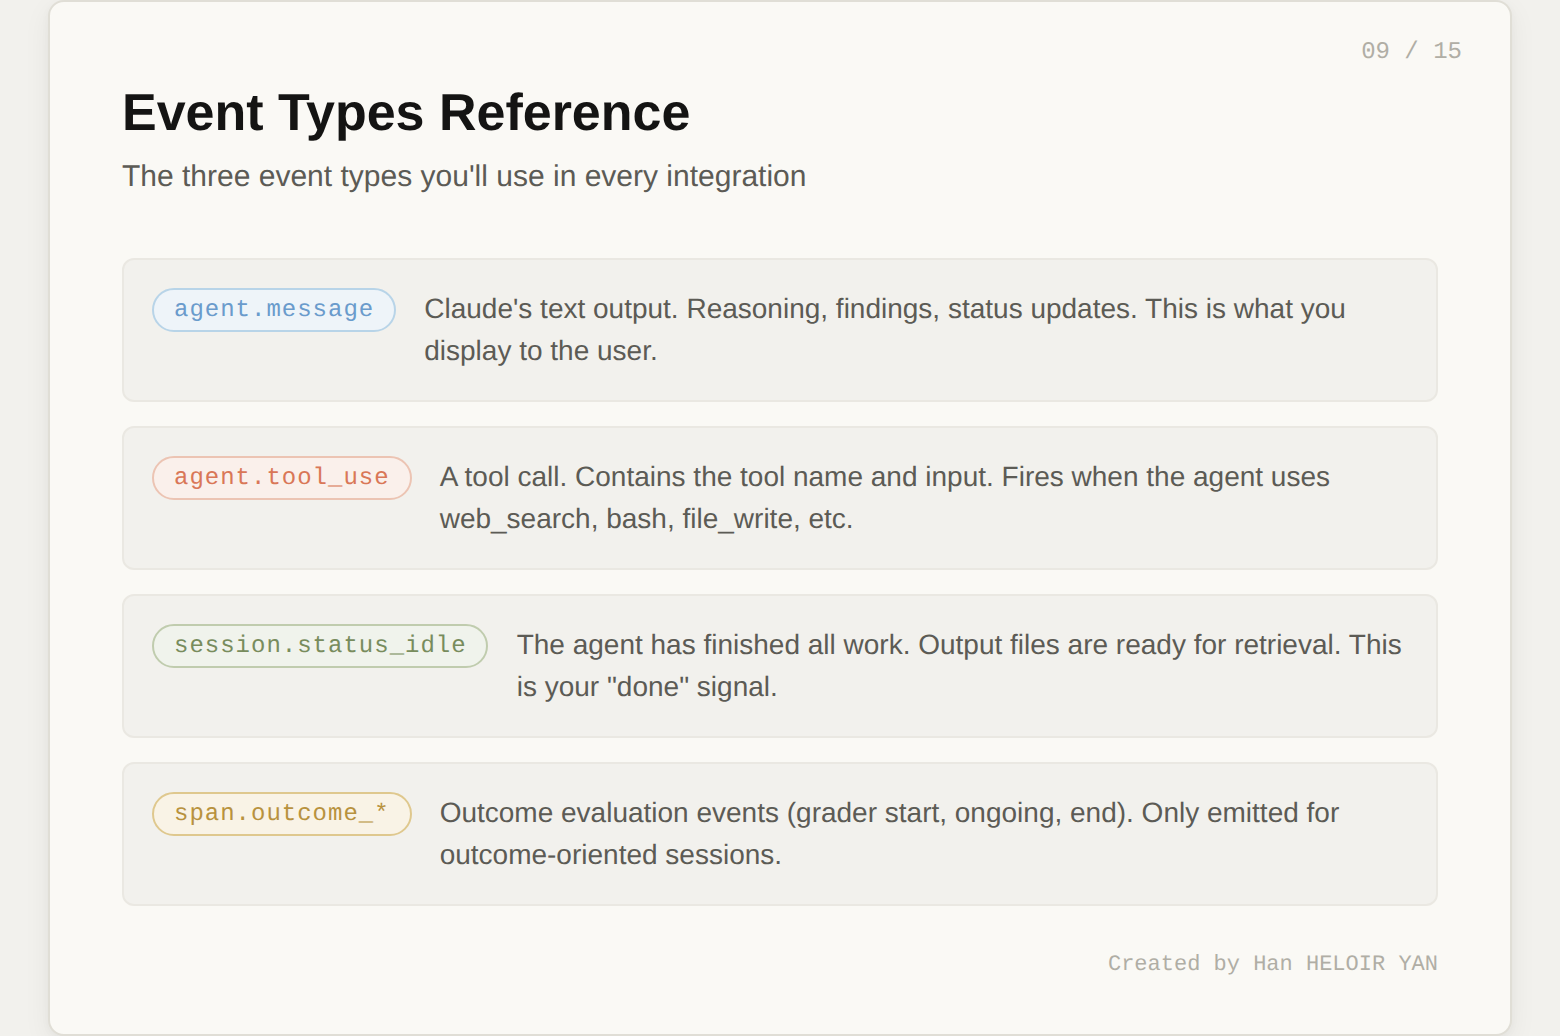The height and width of the screenshot is (1036, 1560).
Task: Select the integration subtitle text
Action: tap(463, 176)
